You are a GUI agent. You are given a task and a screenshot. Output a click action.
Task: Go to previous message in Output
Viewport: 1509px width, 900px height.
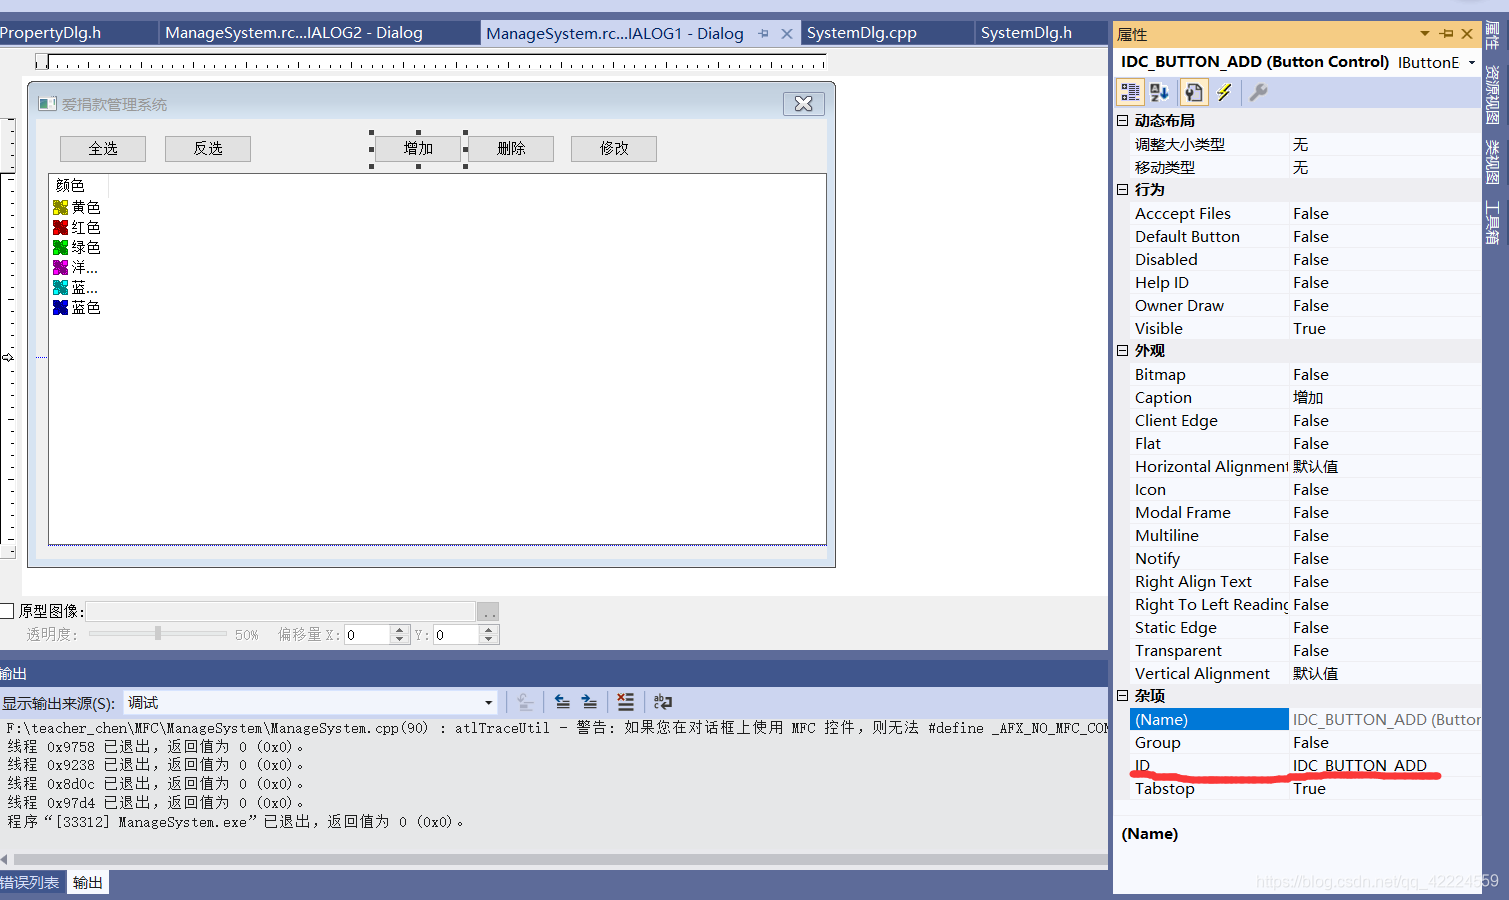[x=562, y=702]
